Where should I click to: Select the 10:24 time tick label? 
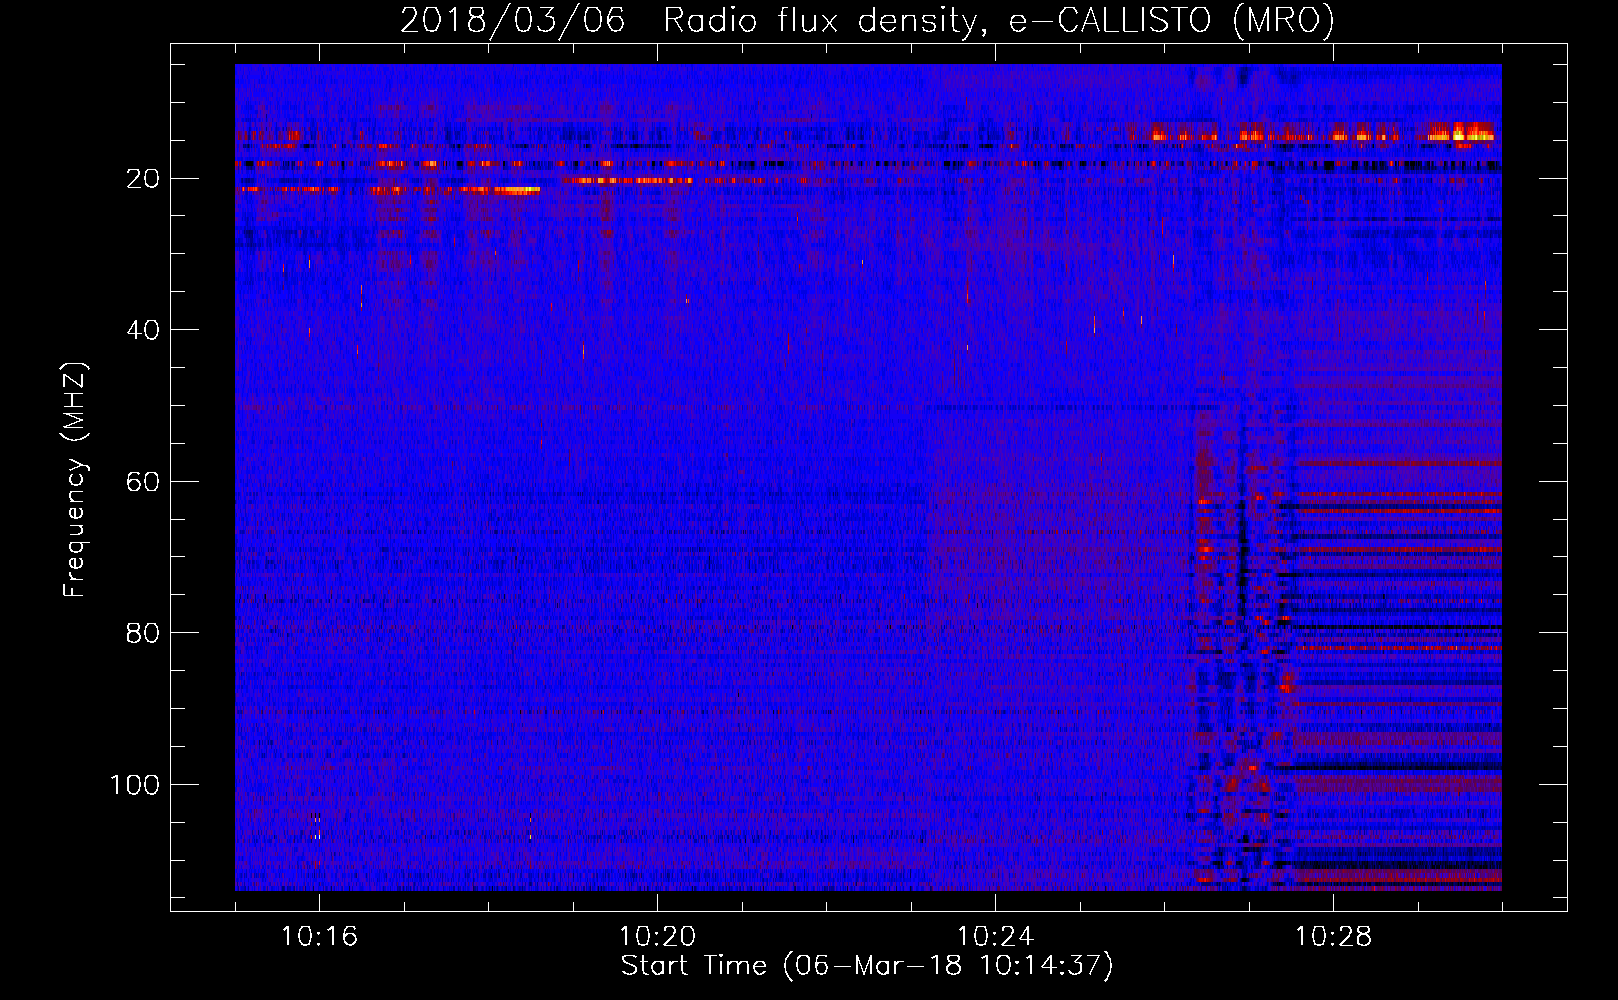click(x=995, y=936)
